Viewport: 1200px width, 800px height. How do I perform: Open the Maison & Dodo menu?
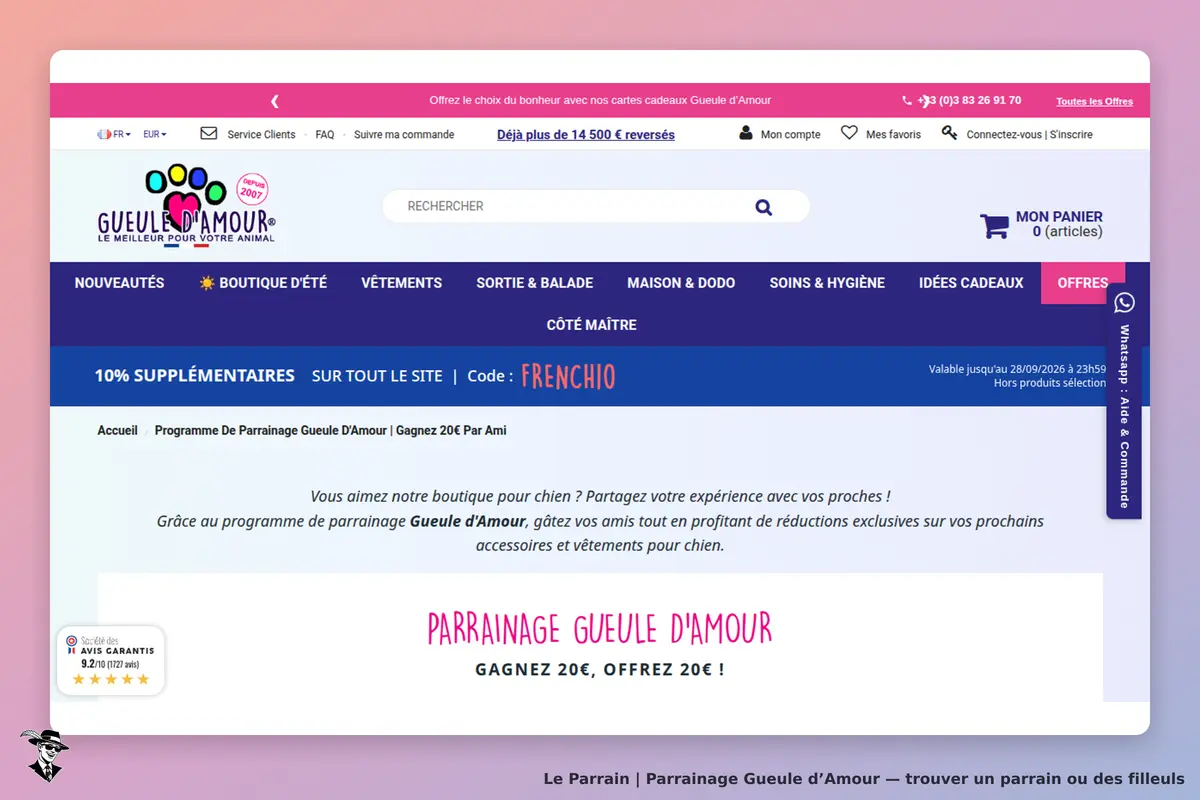tap(681, 283)
